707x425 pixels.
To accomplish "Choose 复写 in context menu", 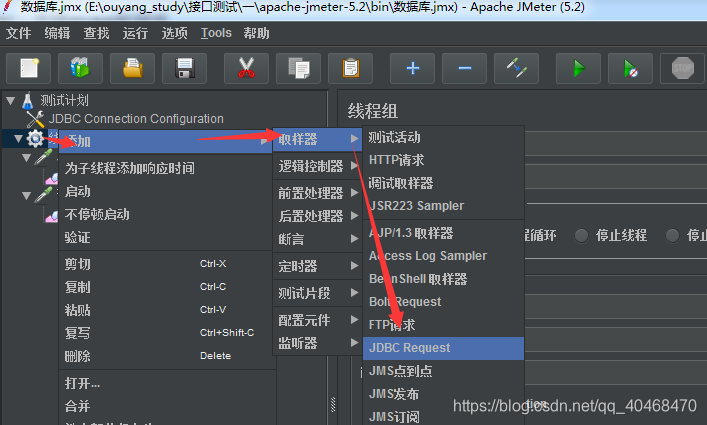I will click(x=166, y=333).
